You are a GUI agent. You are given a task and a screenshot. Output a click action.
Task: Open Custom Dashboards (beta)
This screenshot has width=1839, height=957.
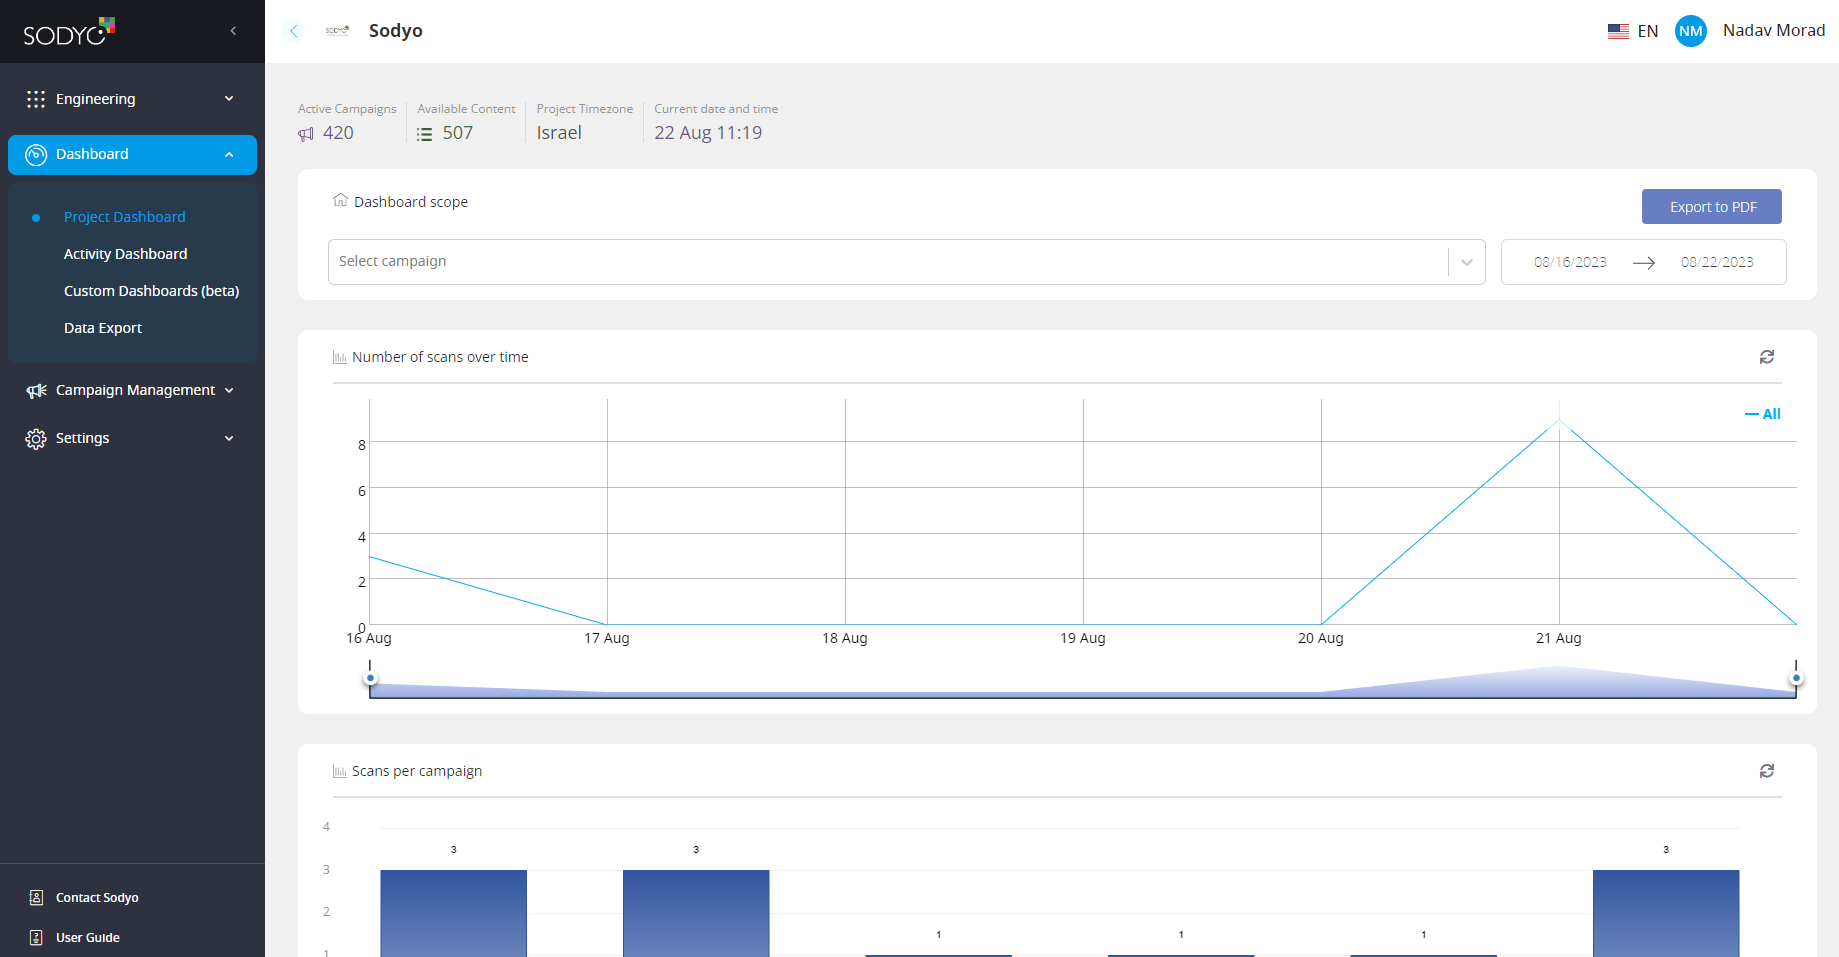click(151, 291)
